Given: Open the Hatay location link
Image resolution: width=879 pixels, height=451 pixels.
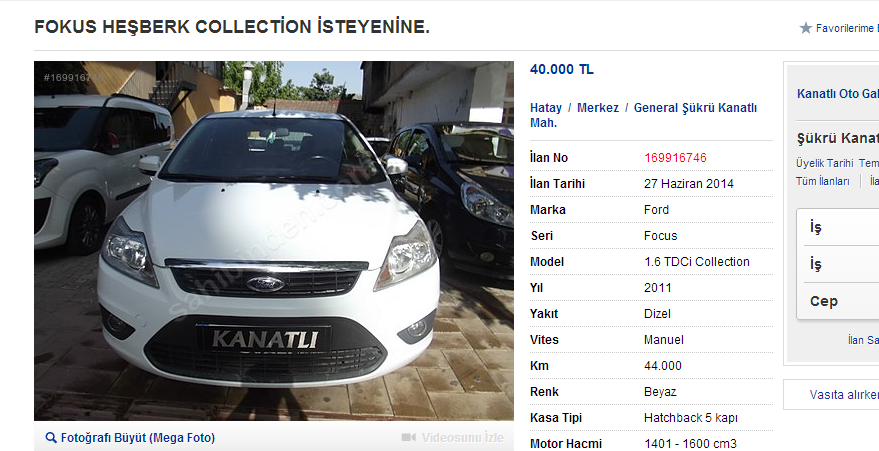Looking at the screenshot, I should 546,108.
